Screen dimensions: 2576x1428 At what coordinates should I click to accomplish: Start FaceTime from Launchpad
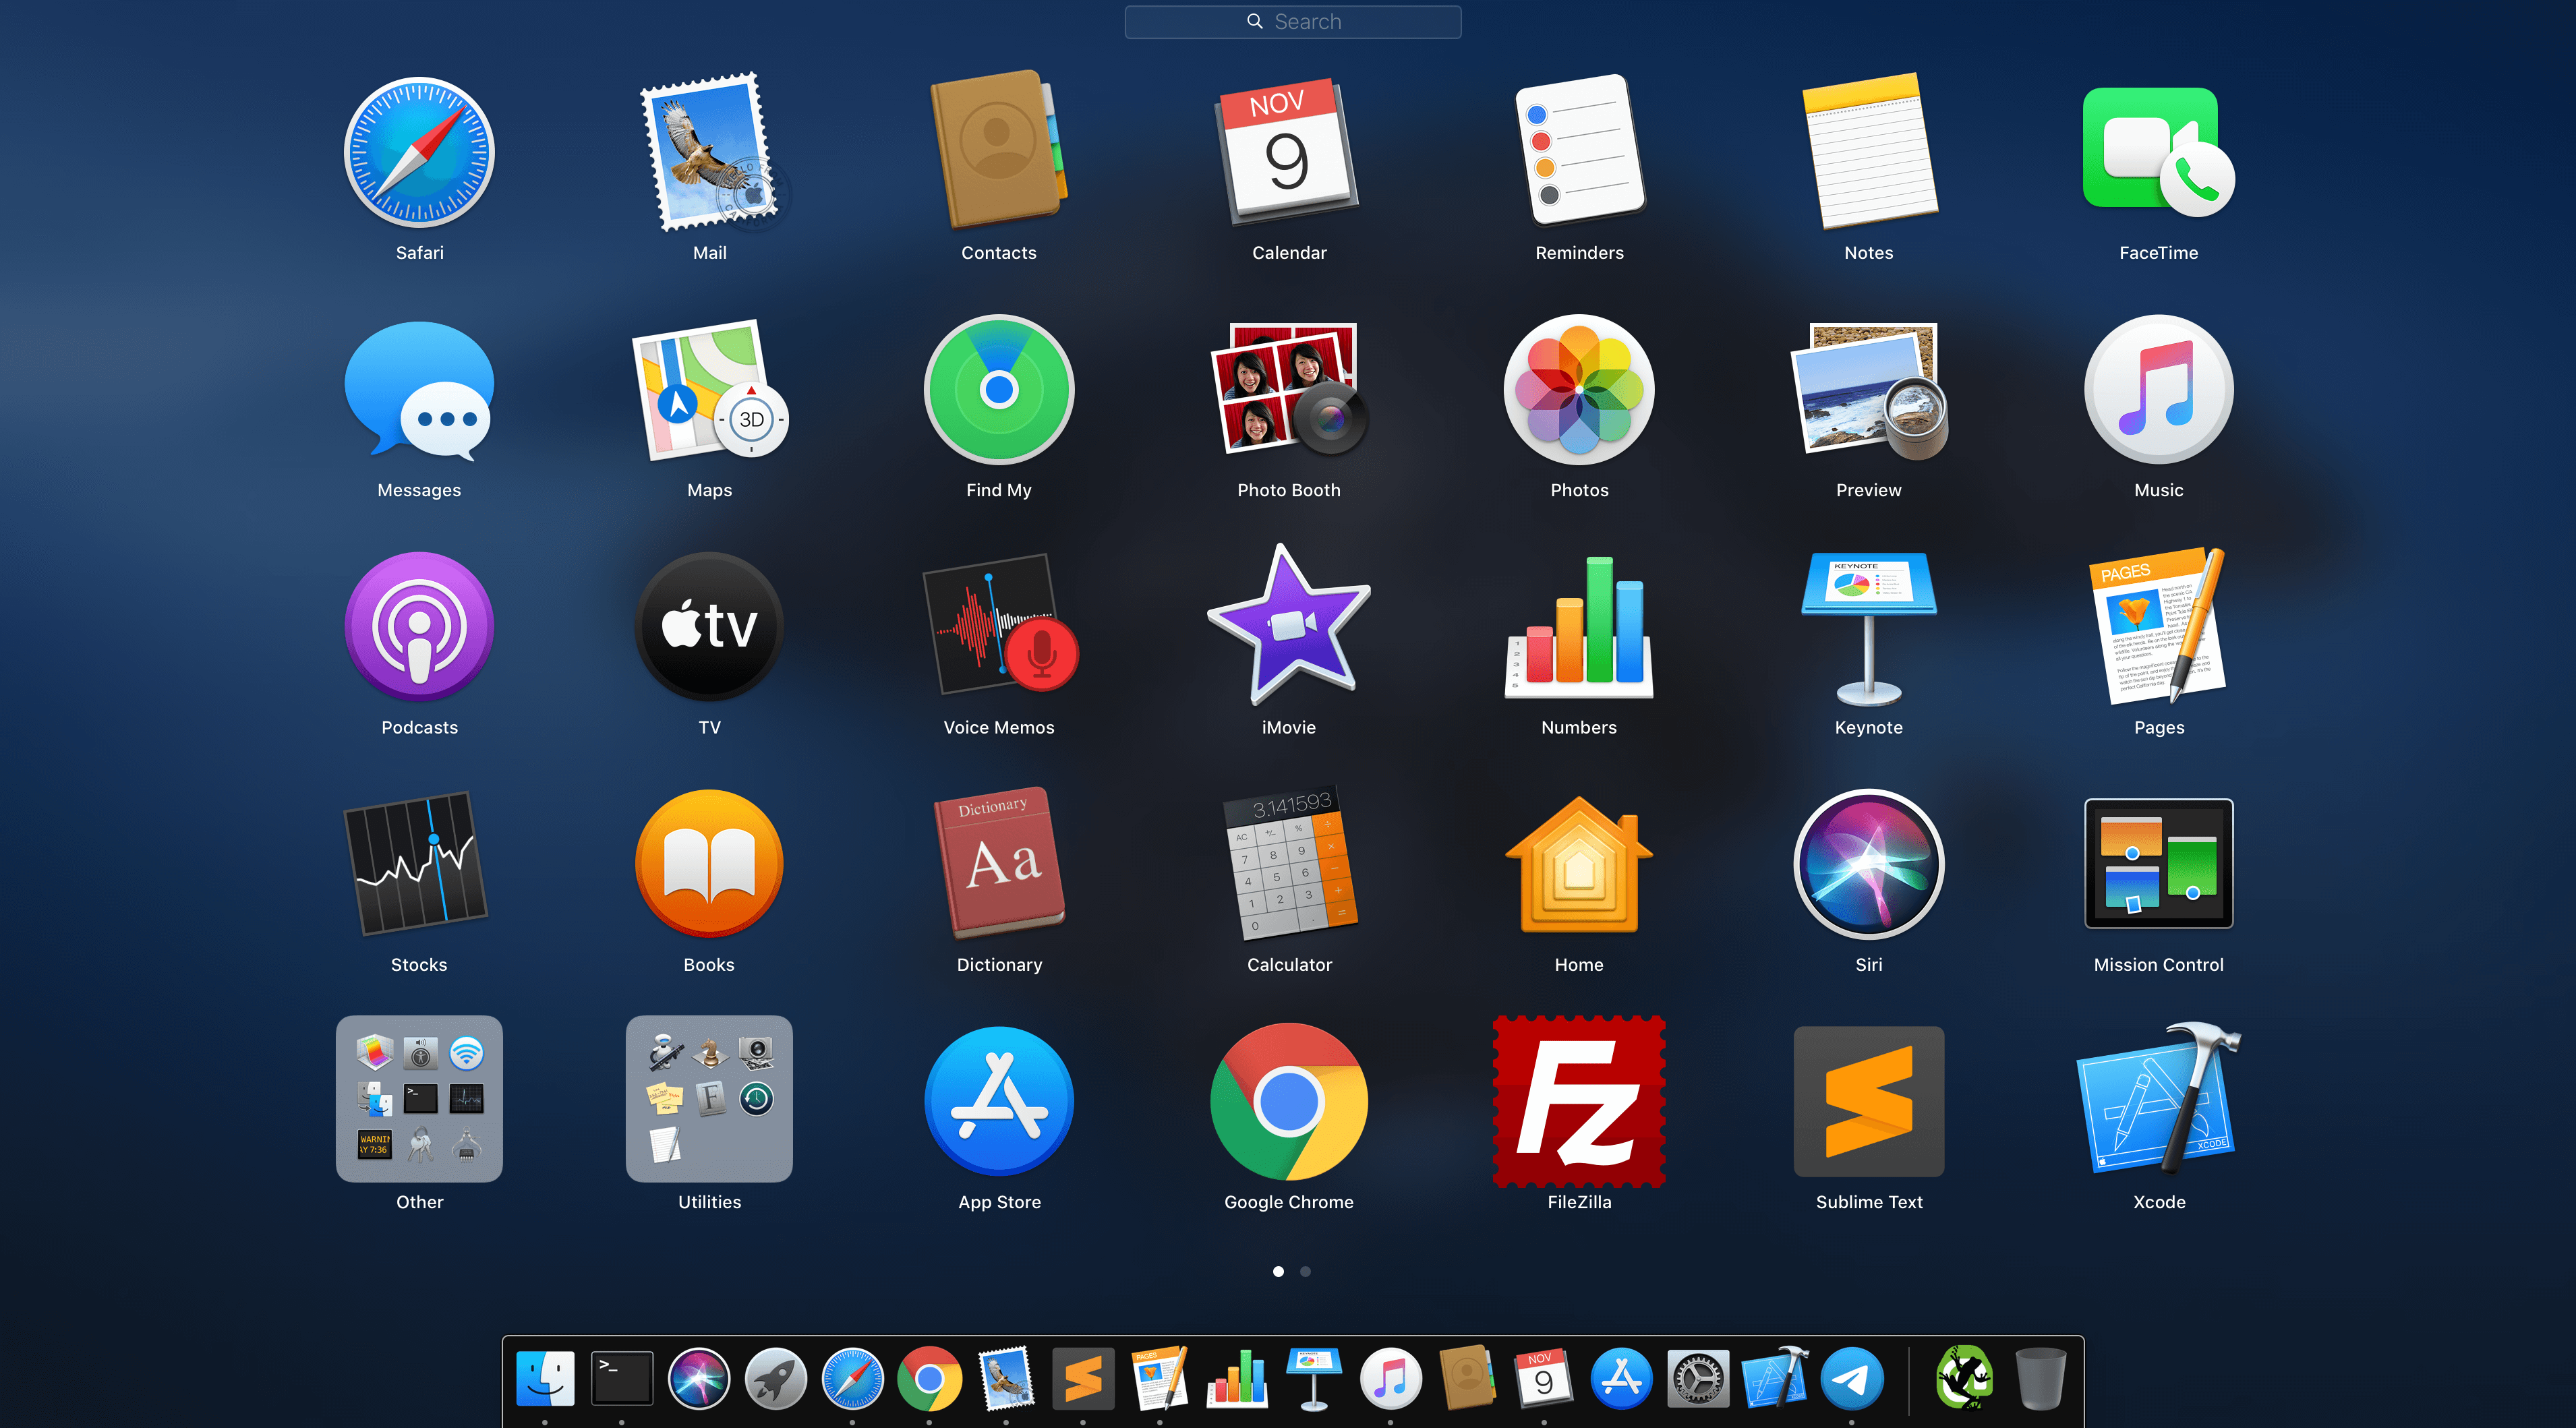(2159, 152)
